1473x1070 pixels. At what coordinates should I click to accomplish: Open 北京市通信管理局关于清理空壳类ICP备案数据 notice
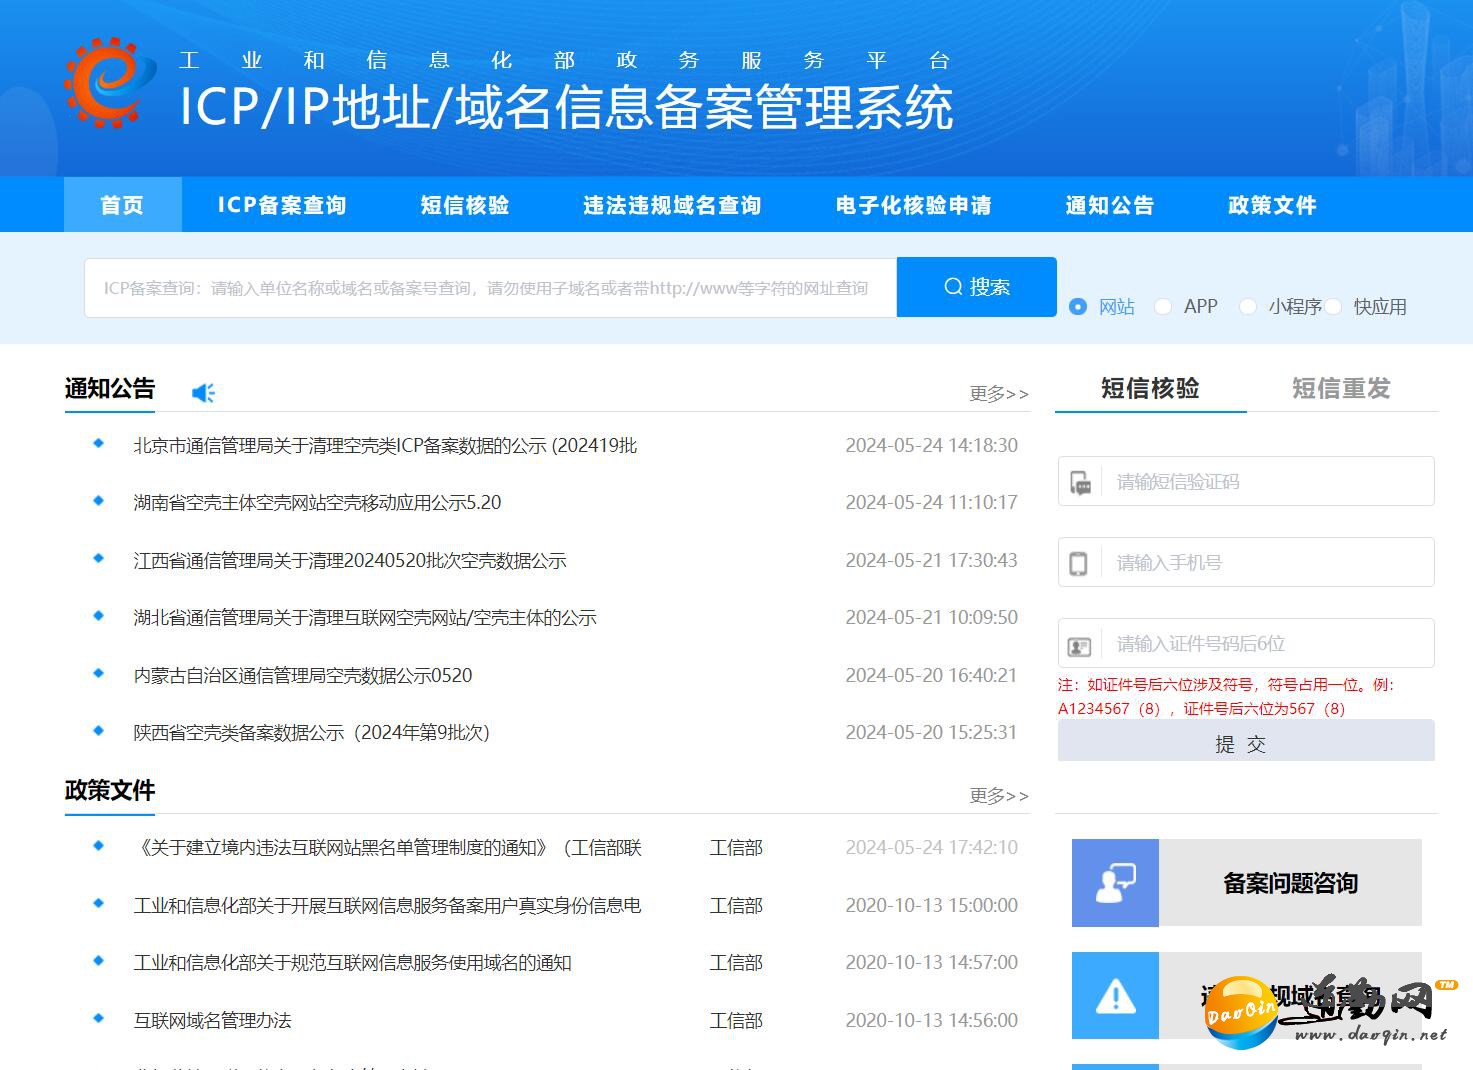[x=385, y=445]
